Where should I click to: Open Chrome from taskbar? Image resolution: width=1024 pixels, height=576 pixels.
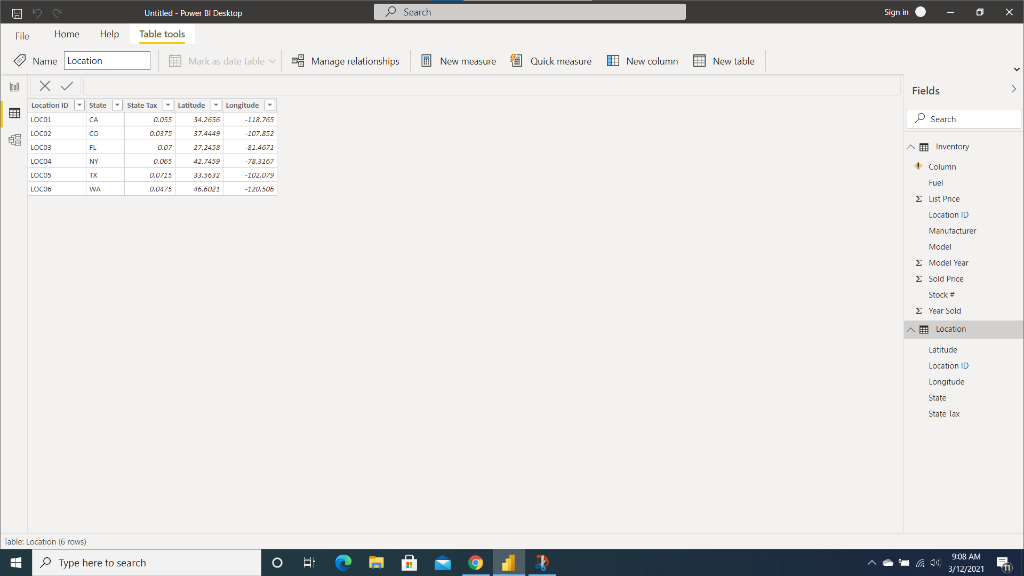coord(475,562)
